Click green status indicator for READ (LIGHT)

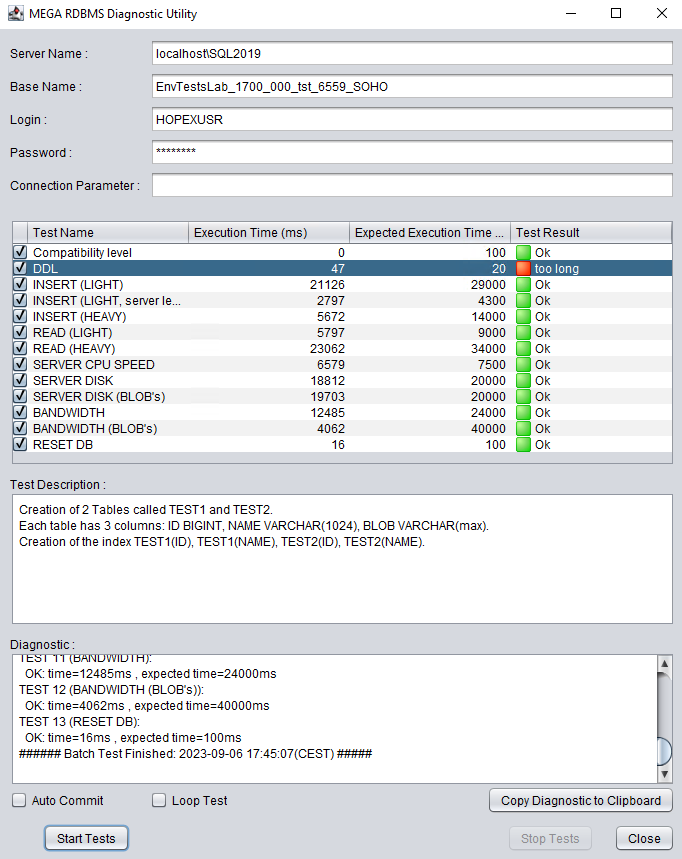click(x=523, y=333)
